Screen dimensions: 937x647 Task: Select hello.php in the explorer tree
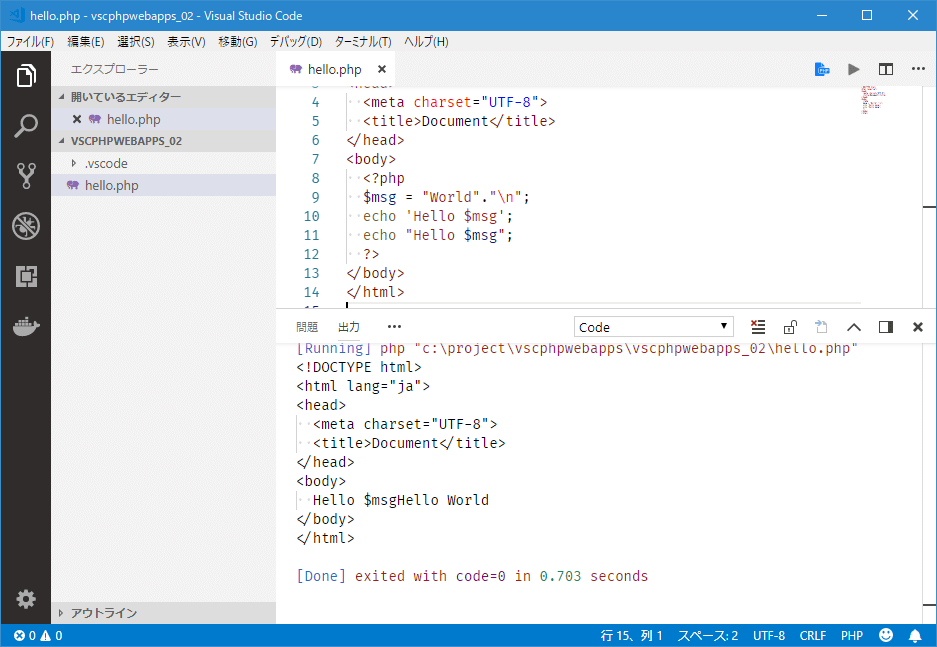(115, 184)
